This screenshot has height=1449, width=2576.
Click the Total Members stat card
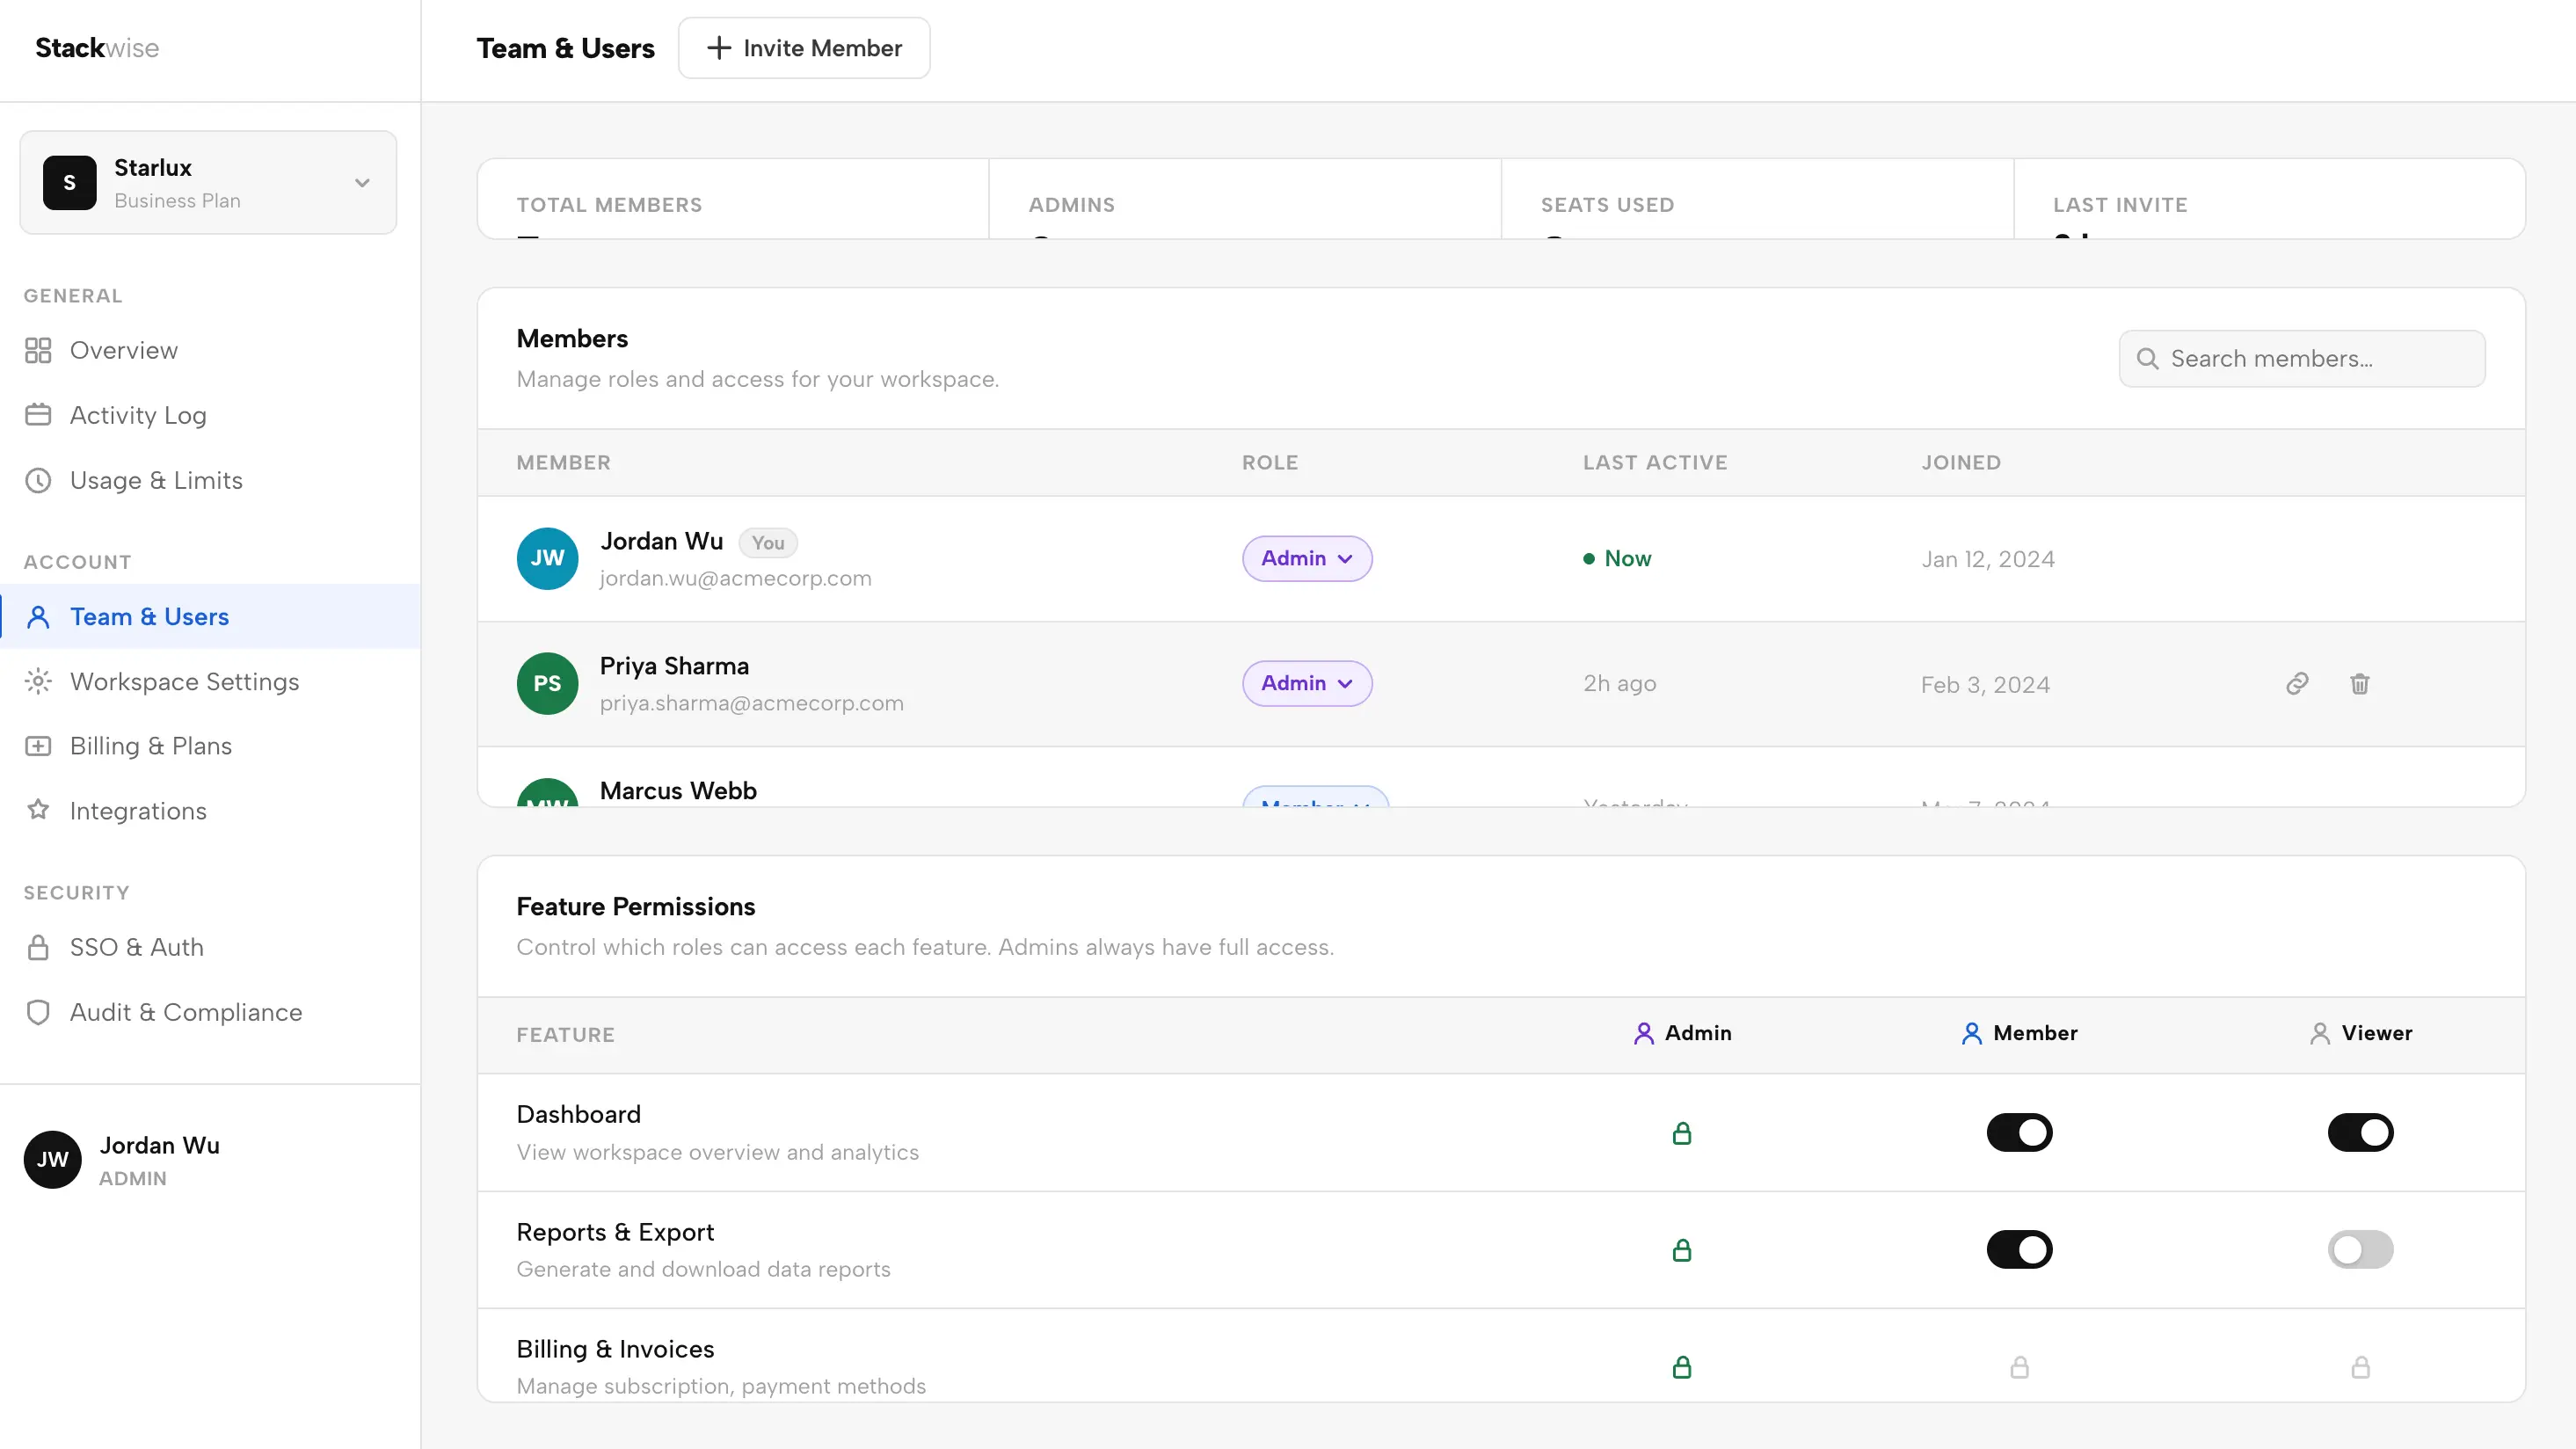(x=733, y=199)
